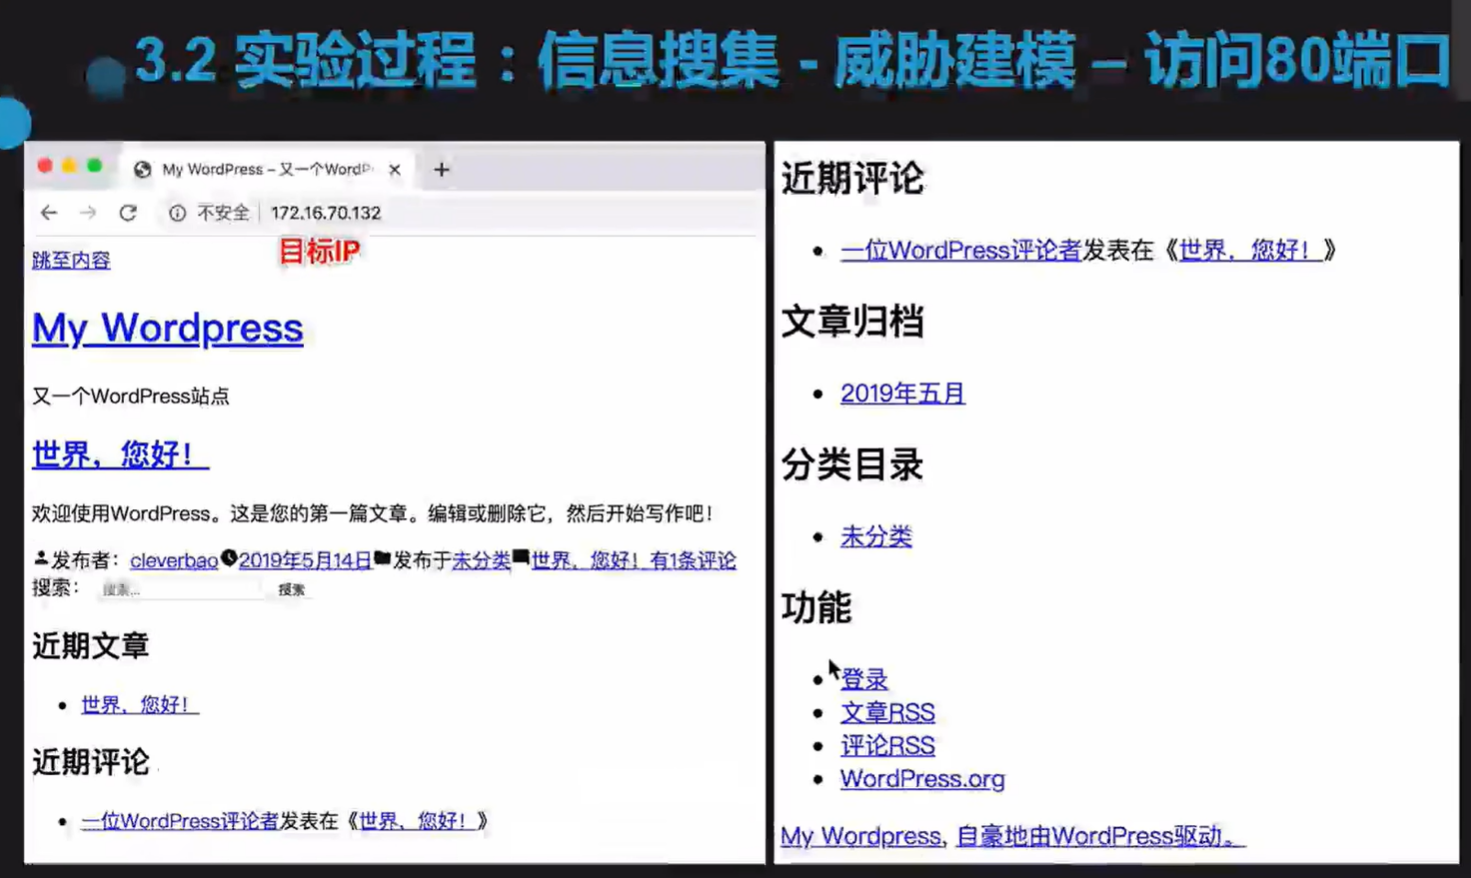1471x878 pixels.
Task: Open the site info icon beside 不安全
Action: pyautogui.click(x=177, y=212)
